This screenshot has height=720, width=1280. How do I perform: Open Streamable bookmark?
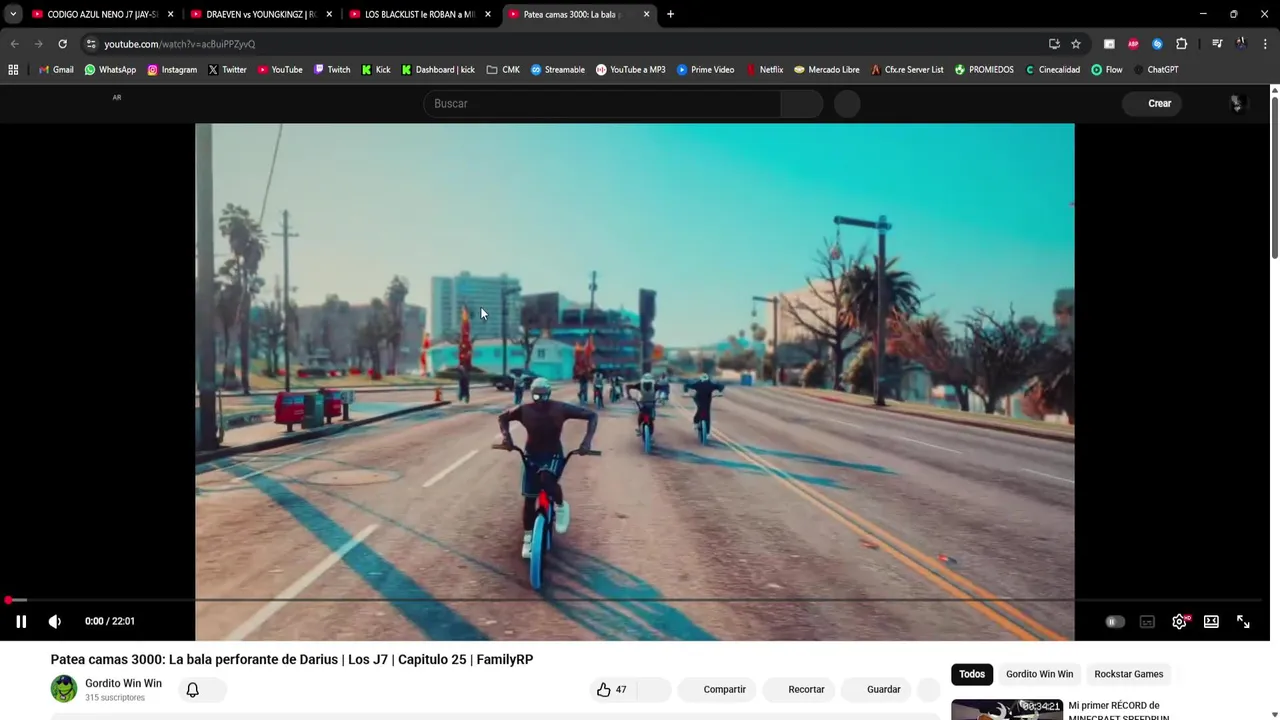click(558, 70)
